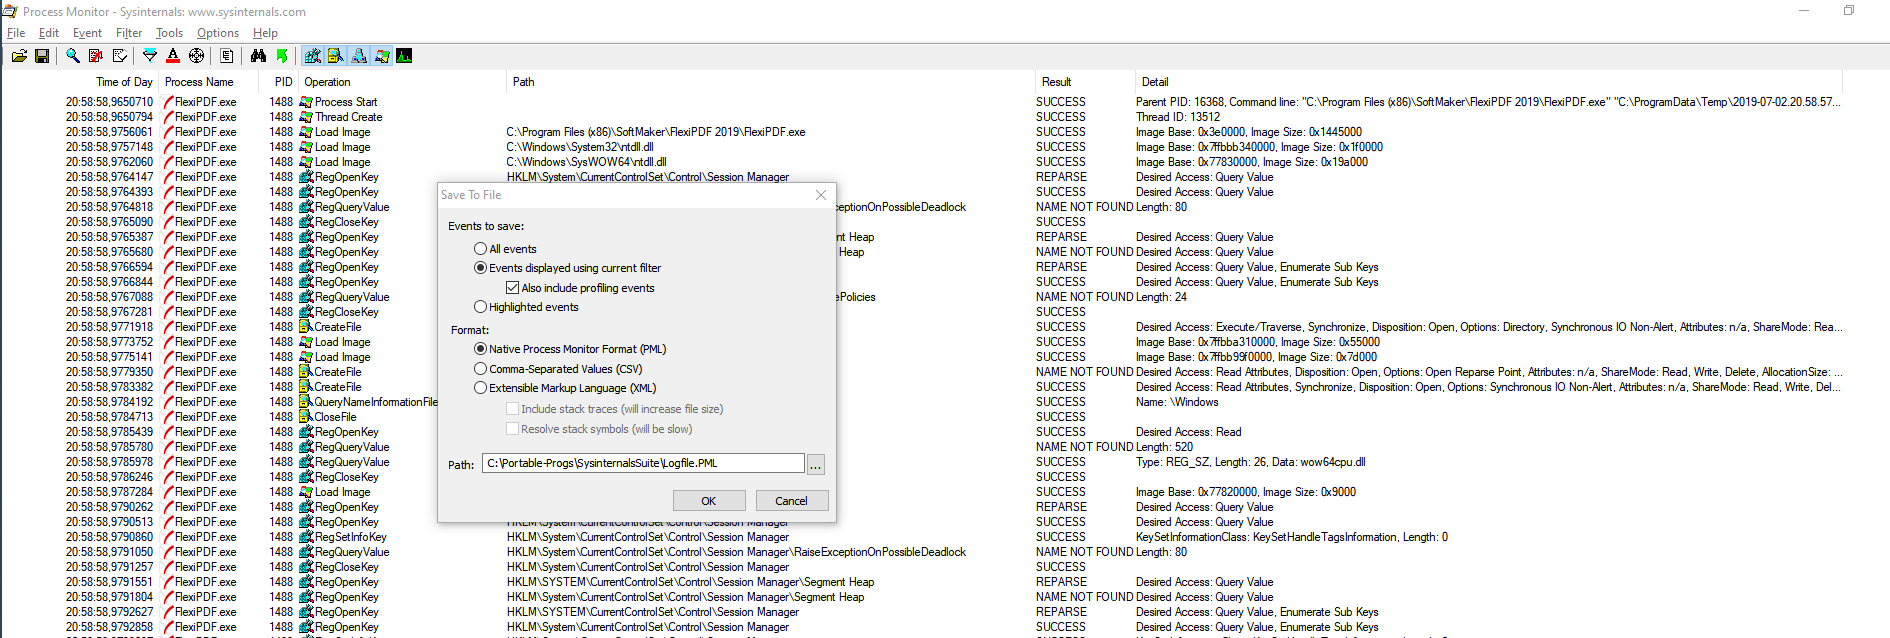
Task: Click detail text Name: \Windows
Action: pyautogui.click(x=1177, y=402)
